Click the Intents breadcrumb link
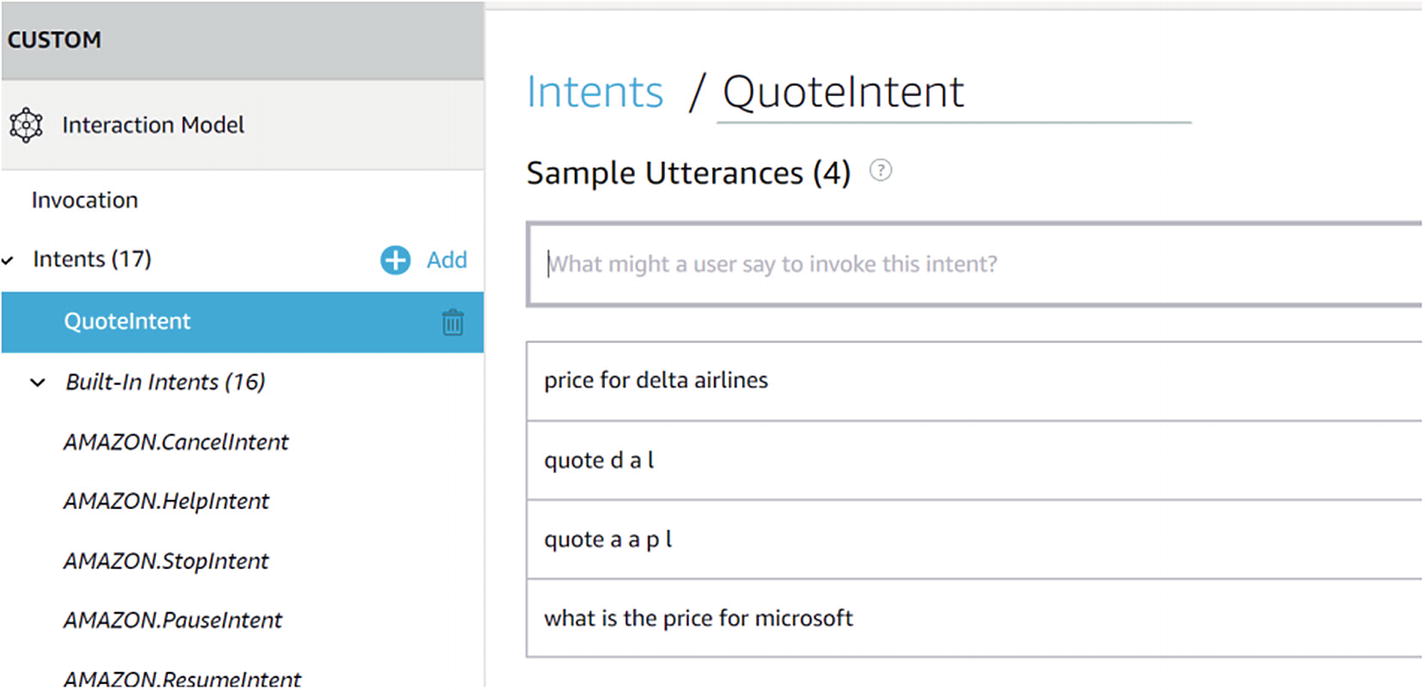1425x690 pixels. click(x=594, y=92)
